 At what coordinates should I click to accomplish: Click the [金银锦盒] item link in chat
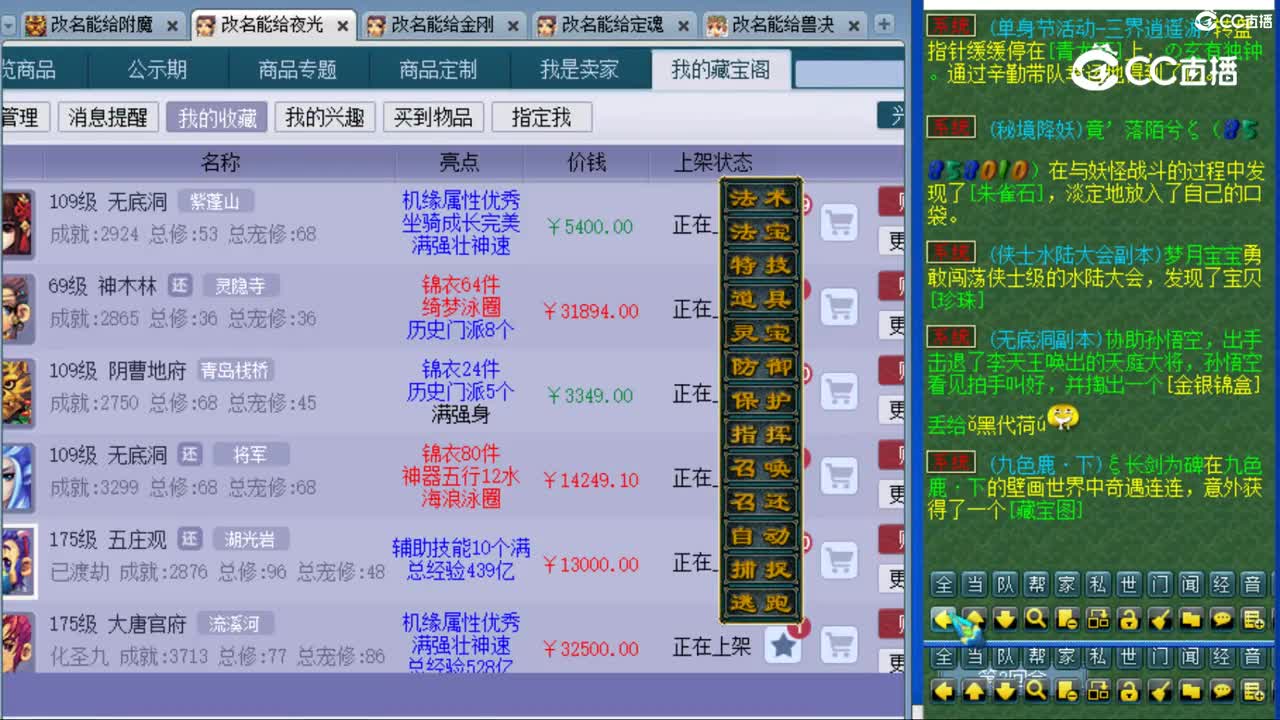[1212, 385]
